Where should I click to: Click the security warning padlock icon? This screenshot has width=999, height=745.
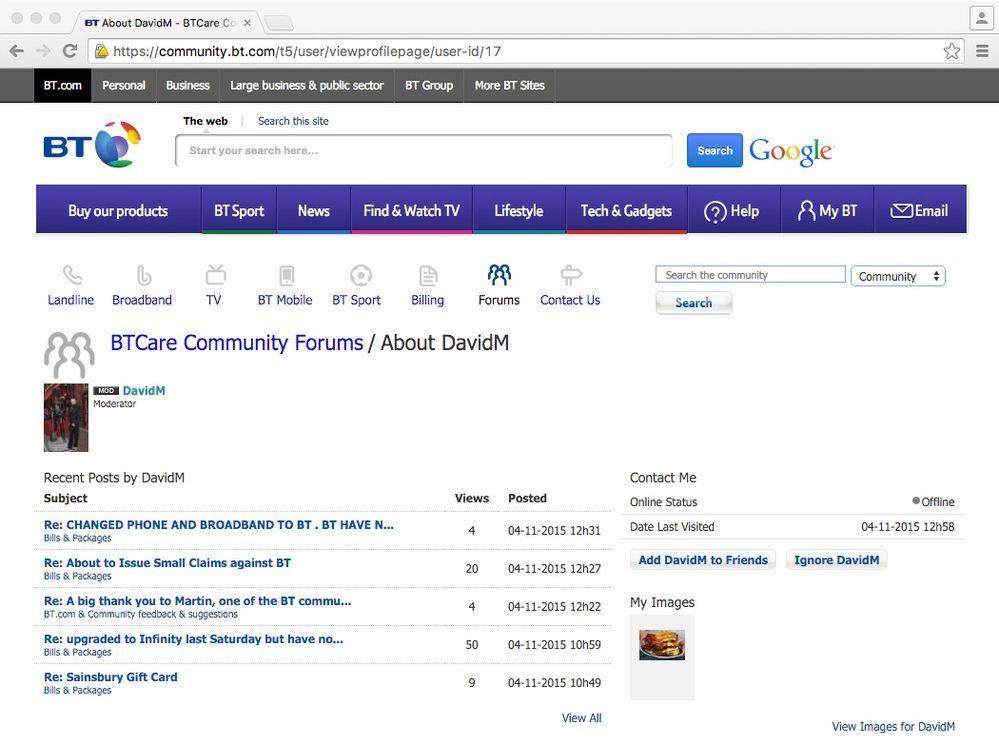(x=101, y=51)
